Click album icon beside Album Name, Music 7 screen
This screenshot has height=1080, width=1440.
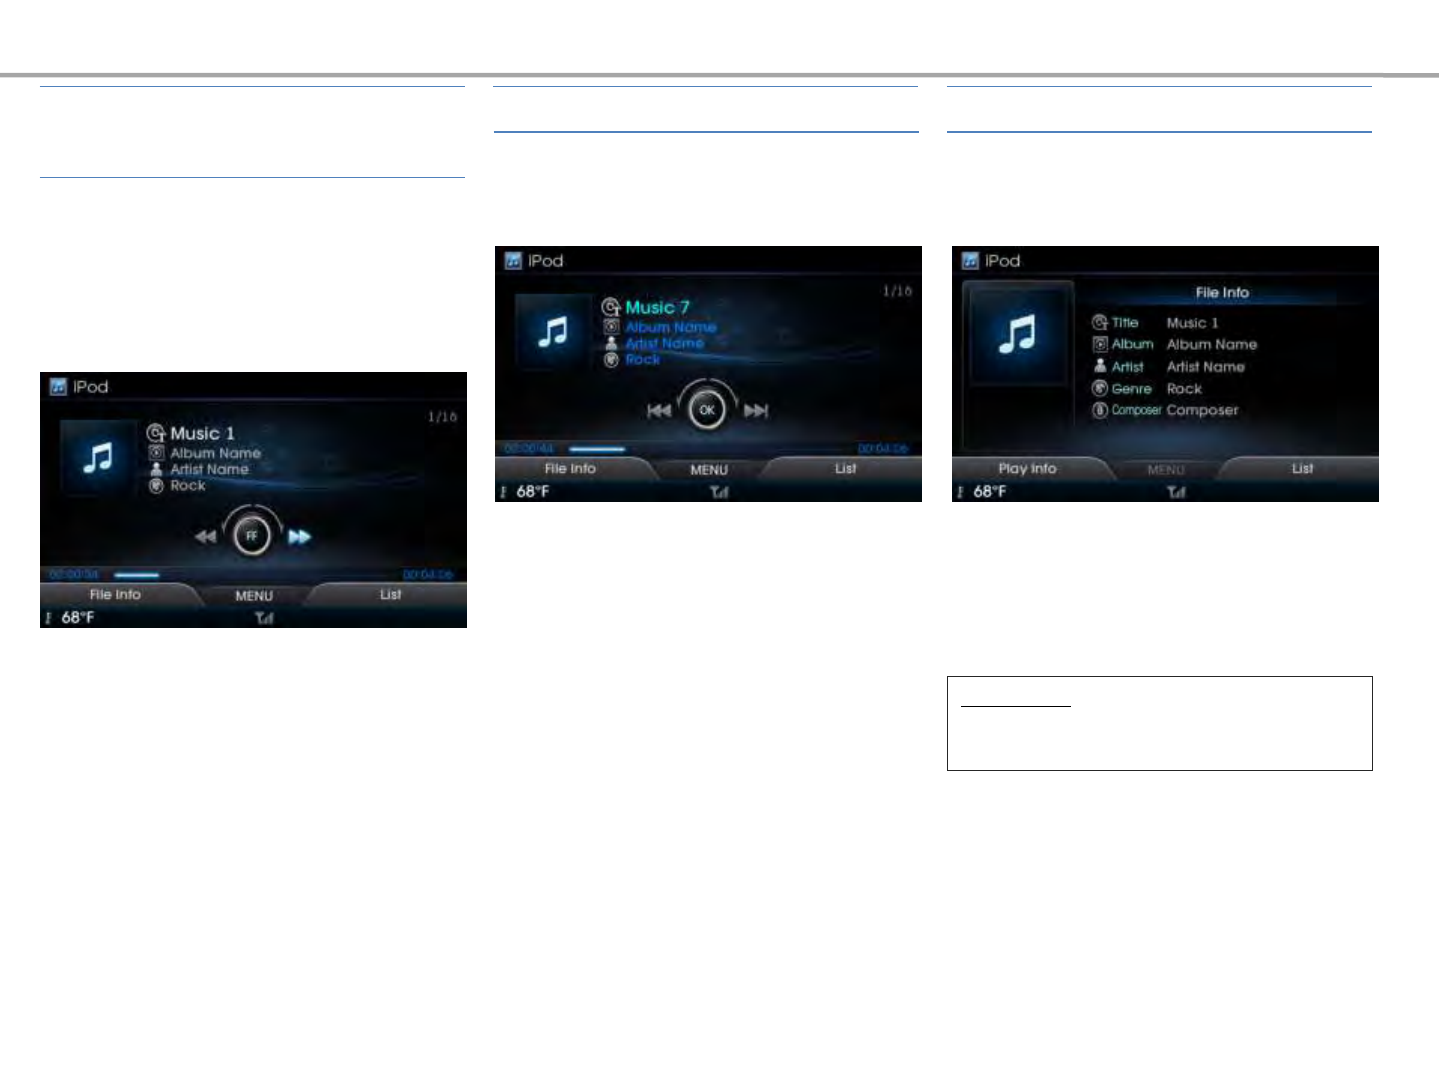[611, 327]
